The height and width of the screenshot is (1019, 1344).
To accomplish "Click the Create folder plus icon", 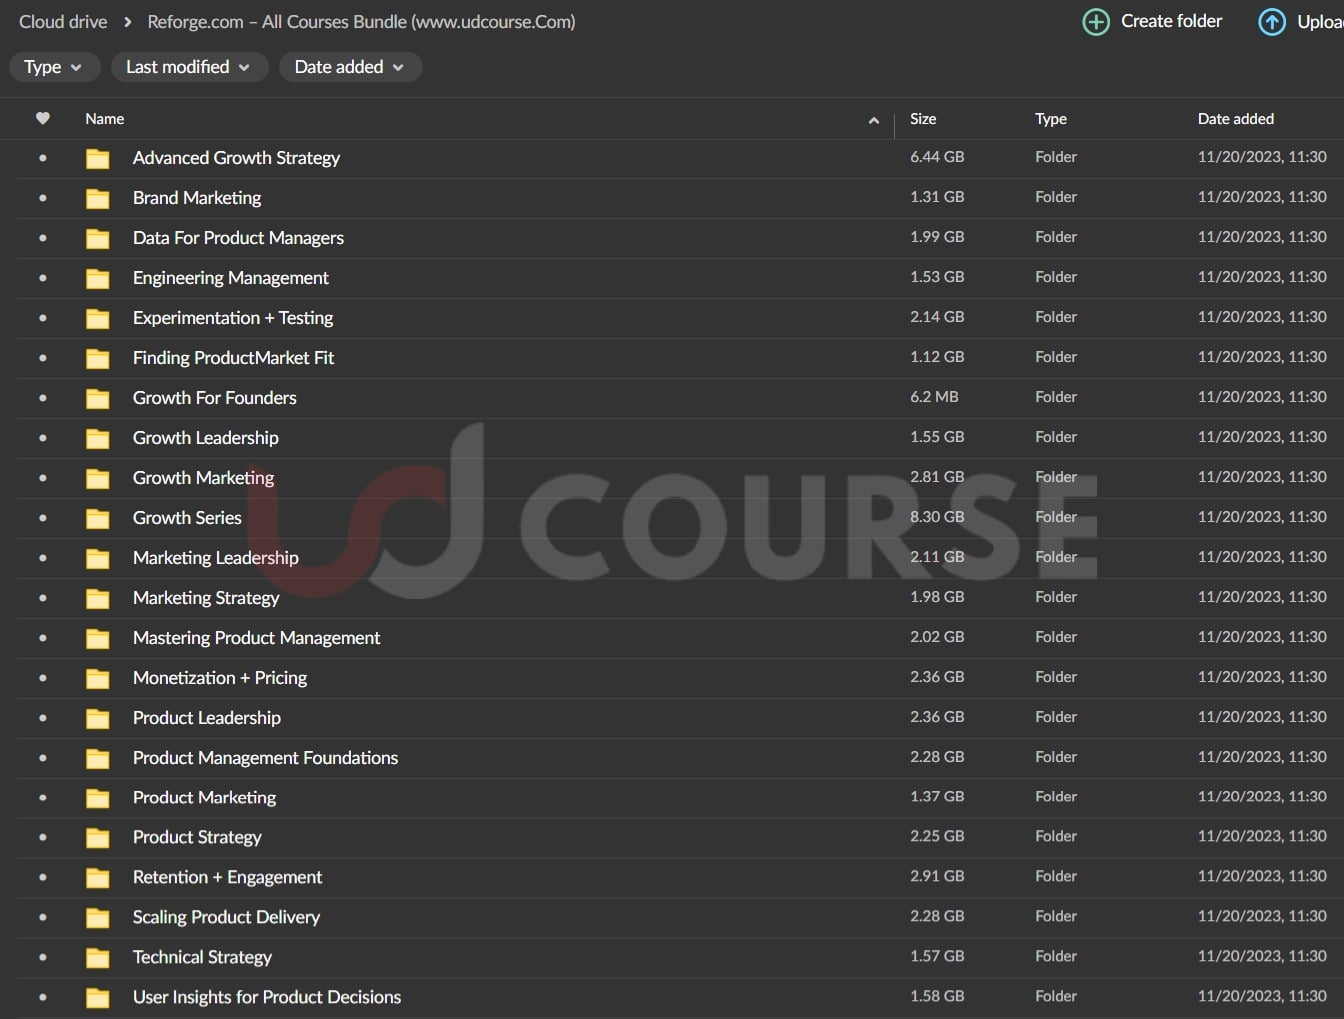I will tap(1096, 22).
